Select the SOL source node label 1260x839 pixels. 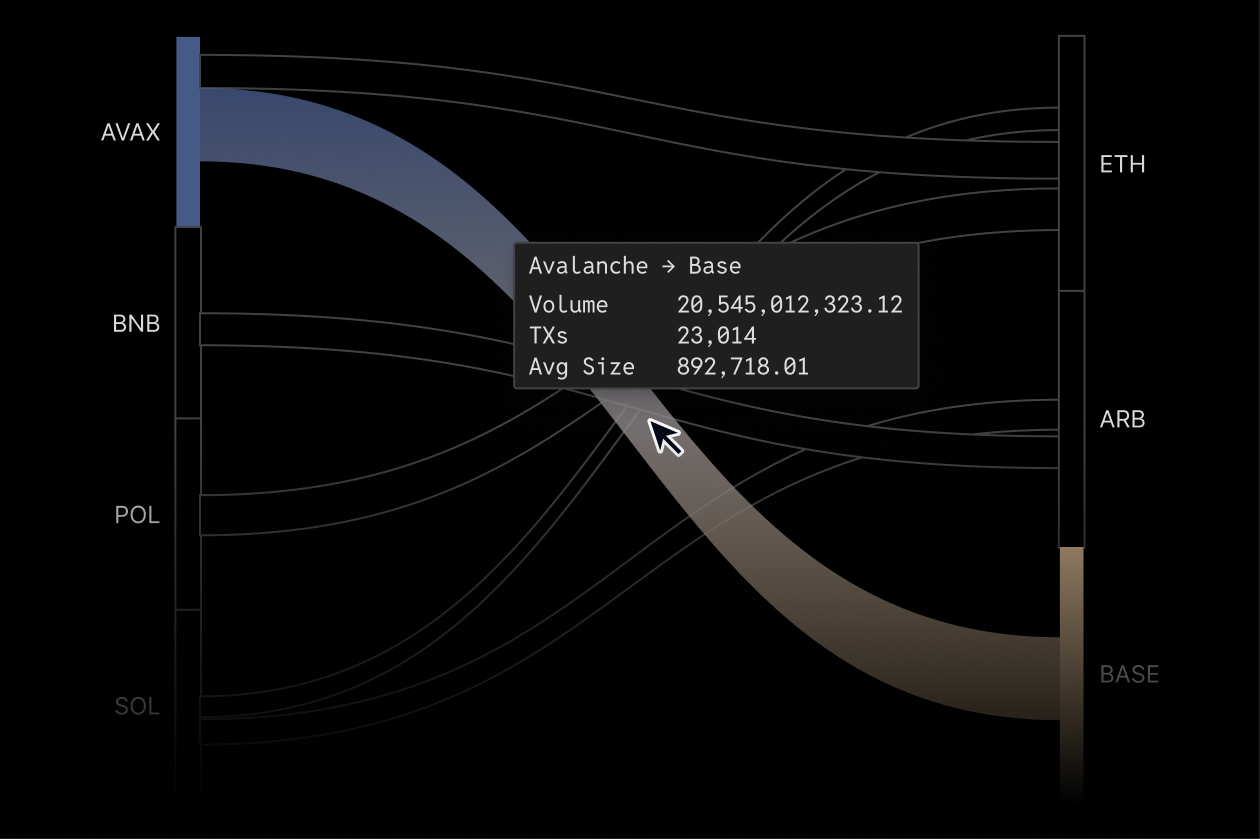pos(137,706)
